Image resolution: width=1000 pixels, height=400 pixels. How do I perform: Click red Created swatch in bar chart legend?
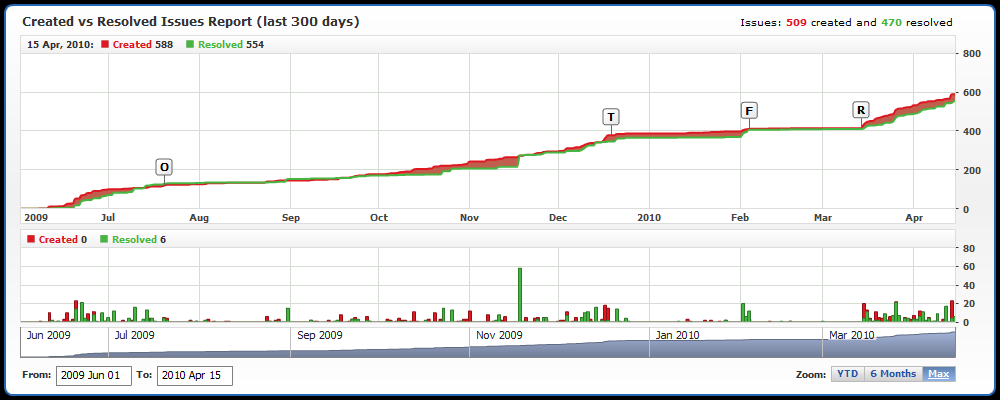click(30, 240)
